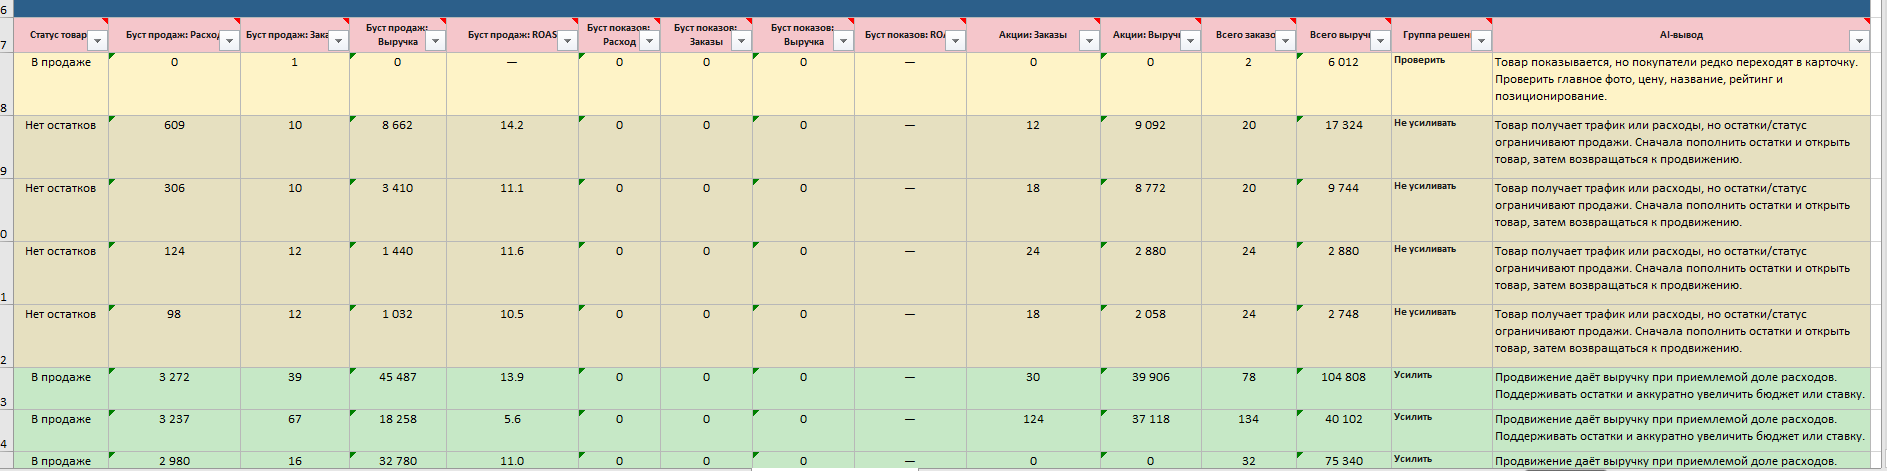Select the Акции: Заказы cell 30
1887x471 pixels.
coord(1033,389)
